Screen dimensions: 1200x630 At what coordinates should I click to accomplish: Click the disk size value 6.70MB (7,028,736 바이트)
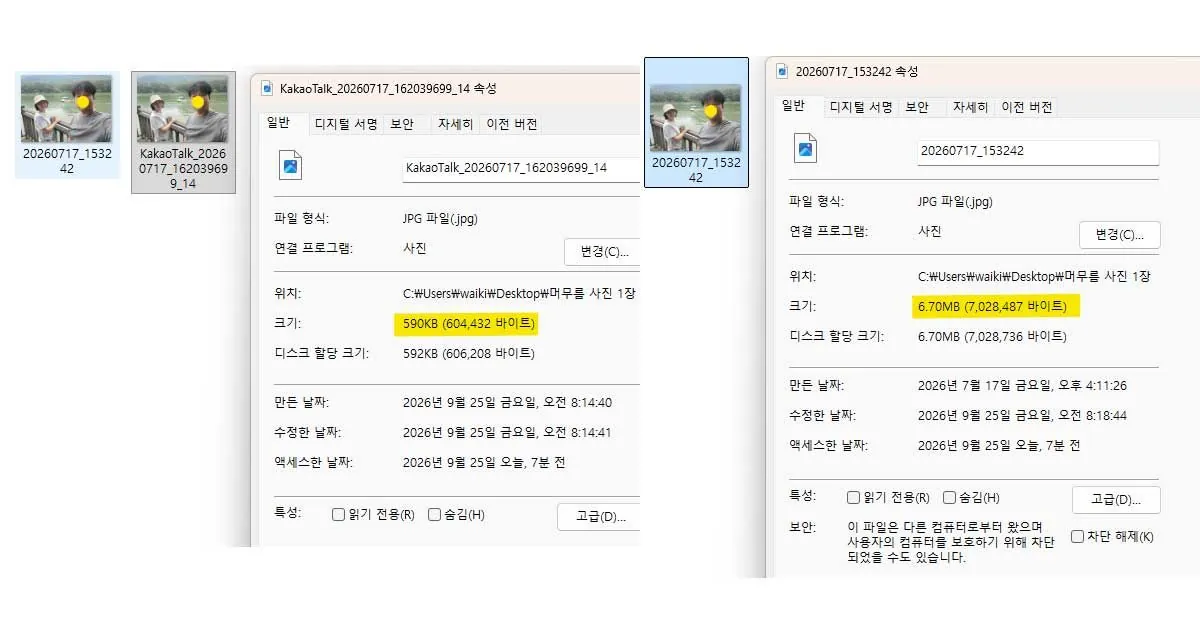coord(992,337)
